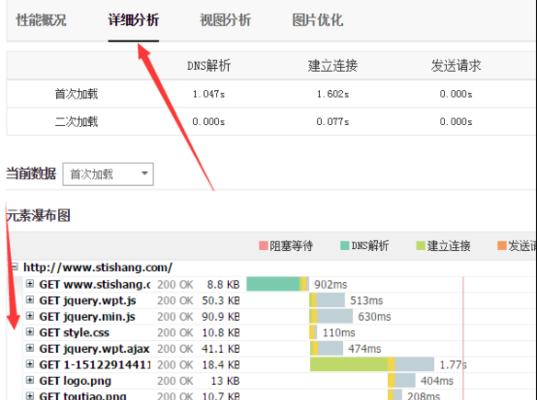
Task: Click the 1.77s waterfall bar
Action: (x=372, y=364)
